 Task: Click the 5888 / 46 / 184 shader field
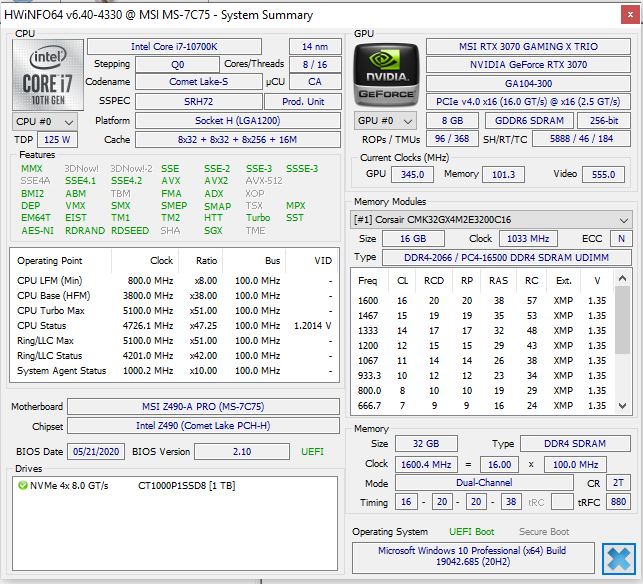point(581,139)
